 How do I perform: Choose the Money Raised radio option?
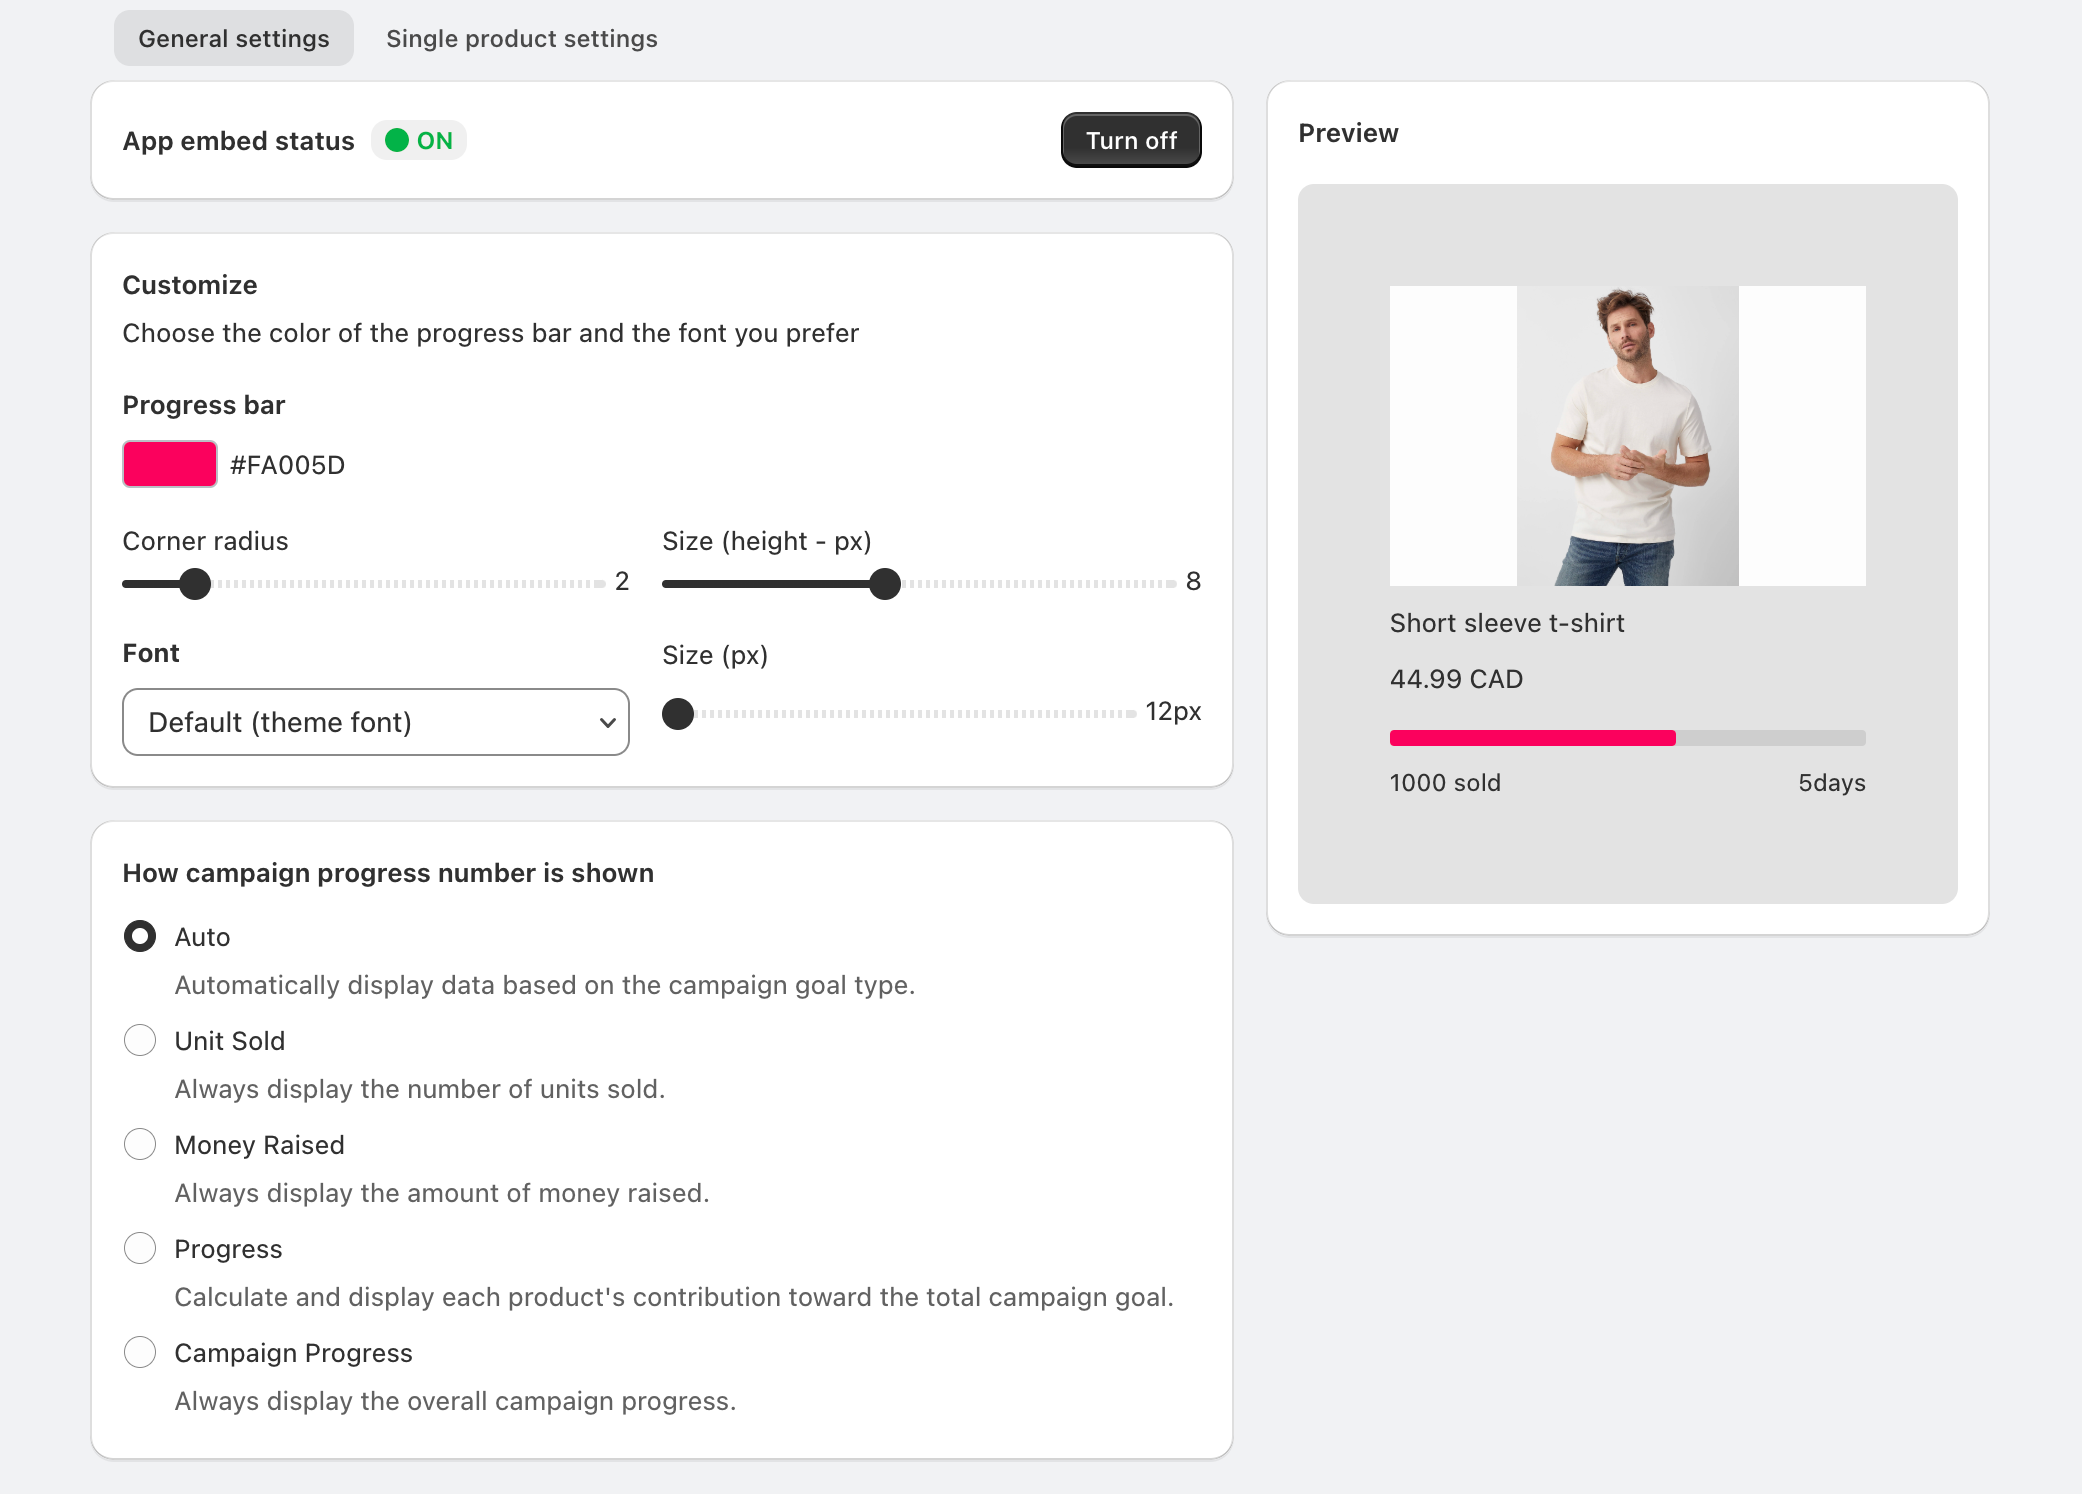[x=140, y=1145]
